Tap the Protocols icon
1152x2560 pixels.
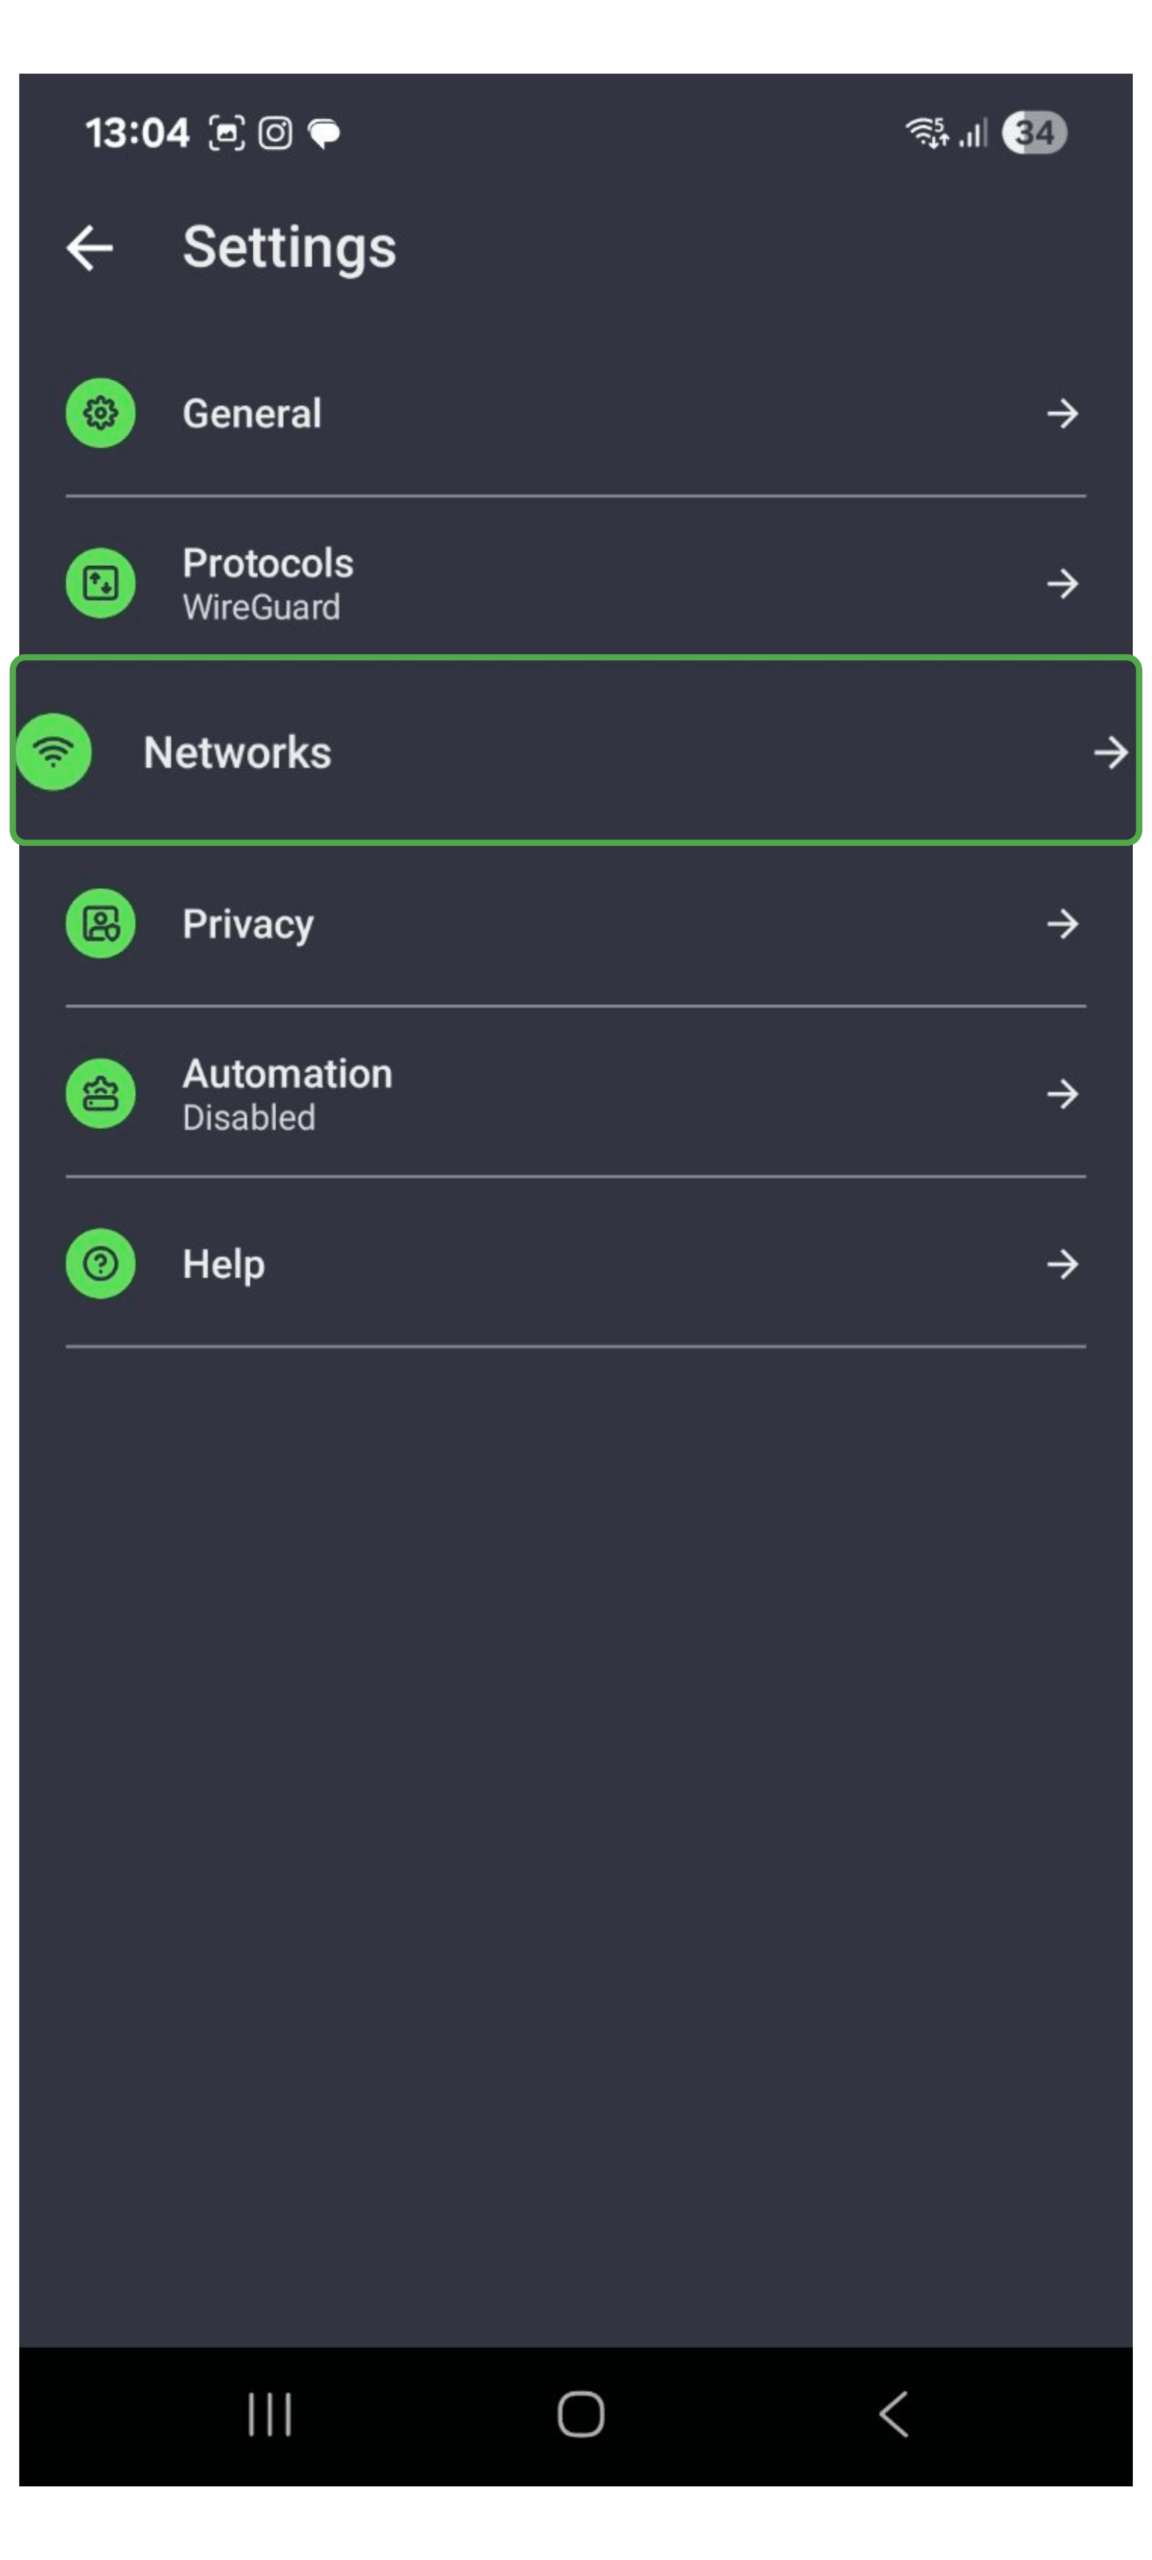coord(100,582)
